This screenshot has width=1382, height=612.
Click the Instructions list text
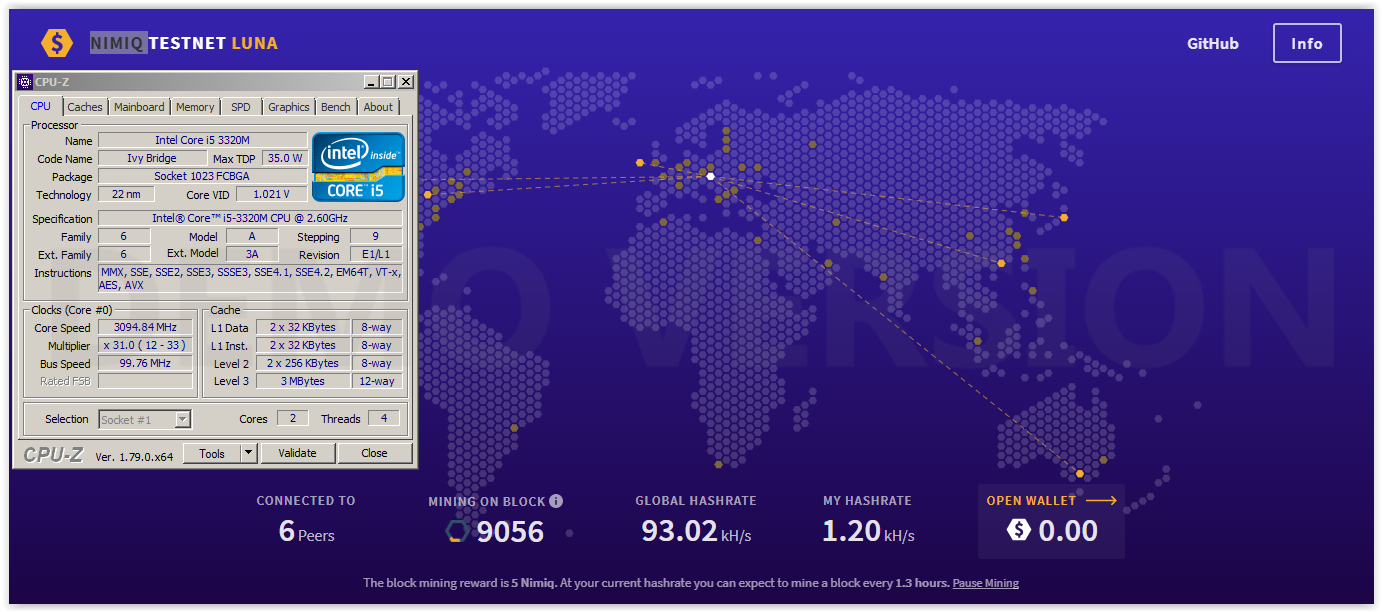click(250, 279)
